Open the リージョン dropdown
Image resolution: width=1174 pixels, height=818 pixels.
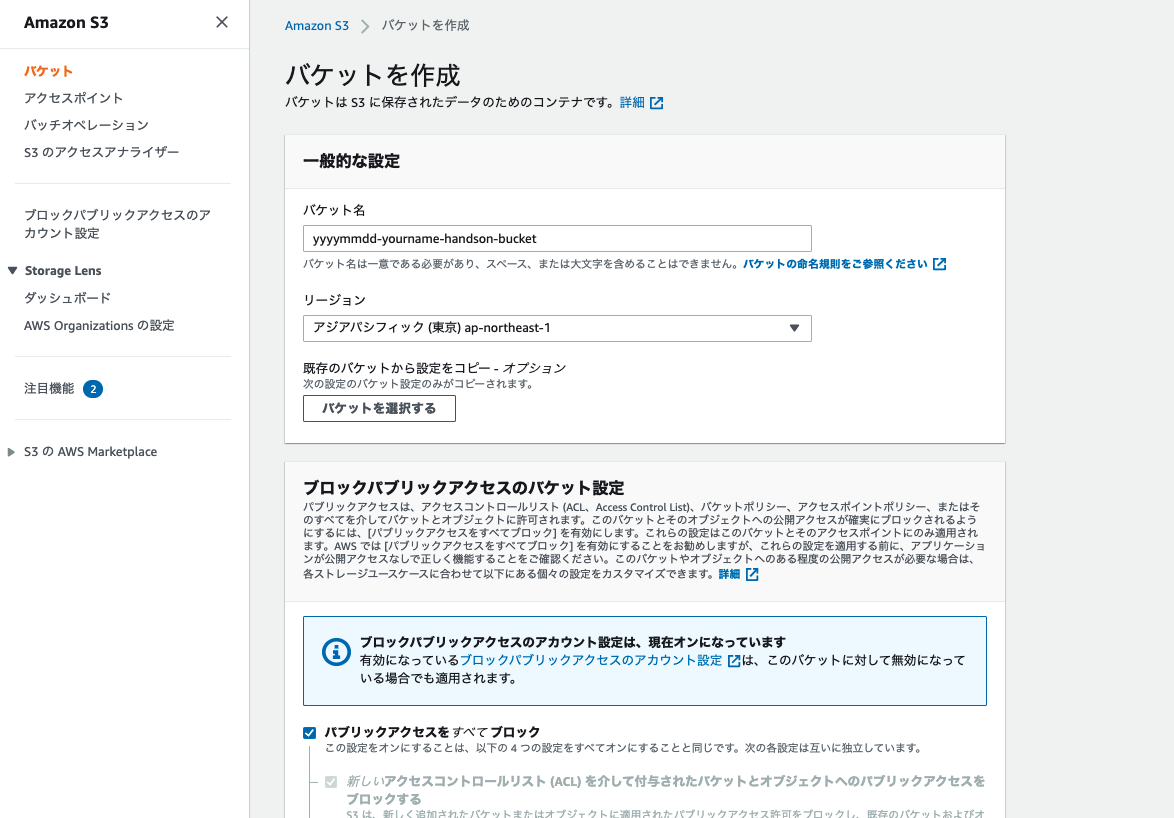pos(557,328)
